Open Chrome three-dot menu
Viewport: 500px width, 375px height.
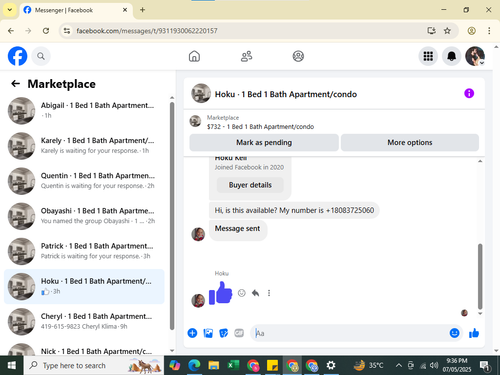(489, 31)
